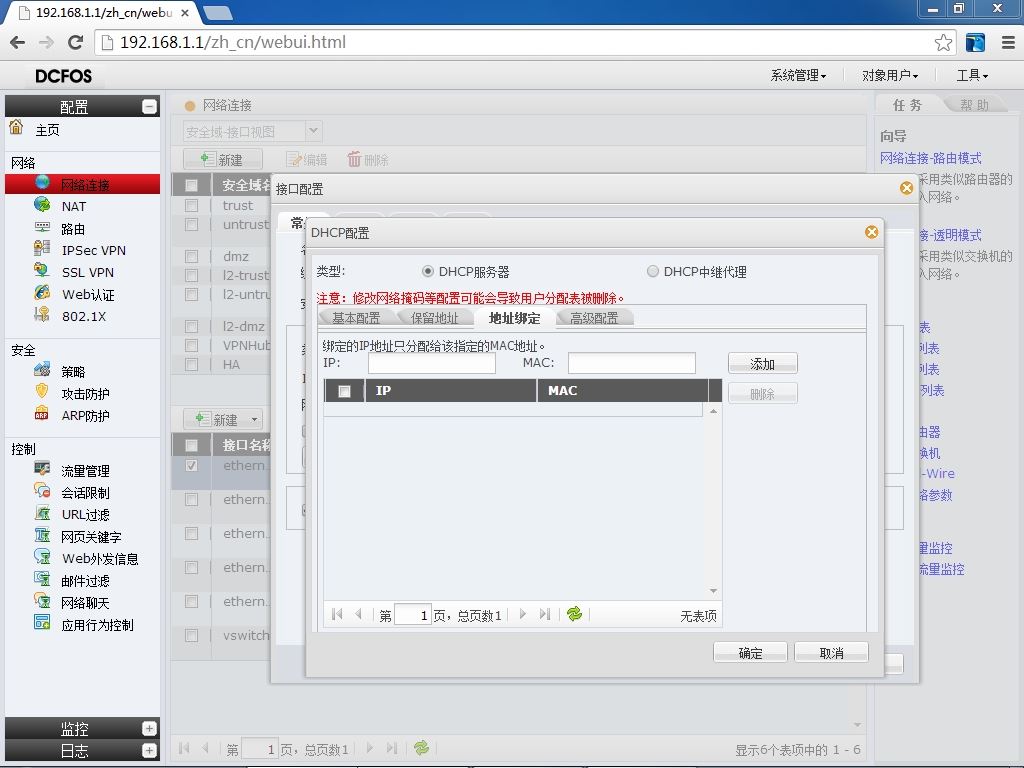Toggle checkbox for dmz zone row
This screenshot has width=1024, height=768.
tap(191, 256)
